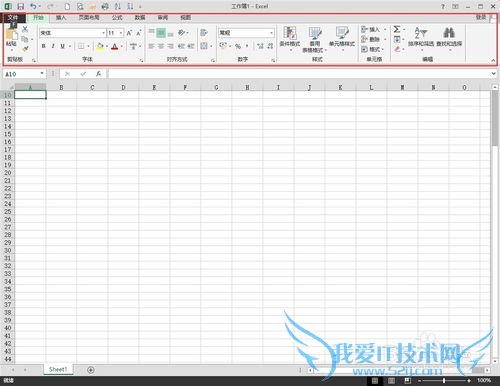This screenshot has width=500, height=386.
Task: Toggle Italic formatting
Action: click(53, 46)
